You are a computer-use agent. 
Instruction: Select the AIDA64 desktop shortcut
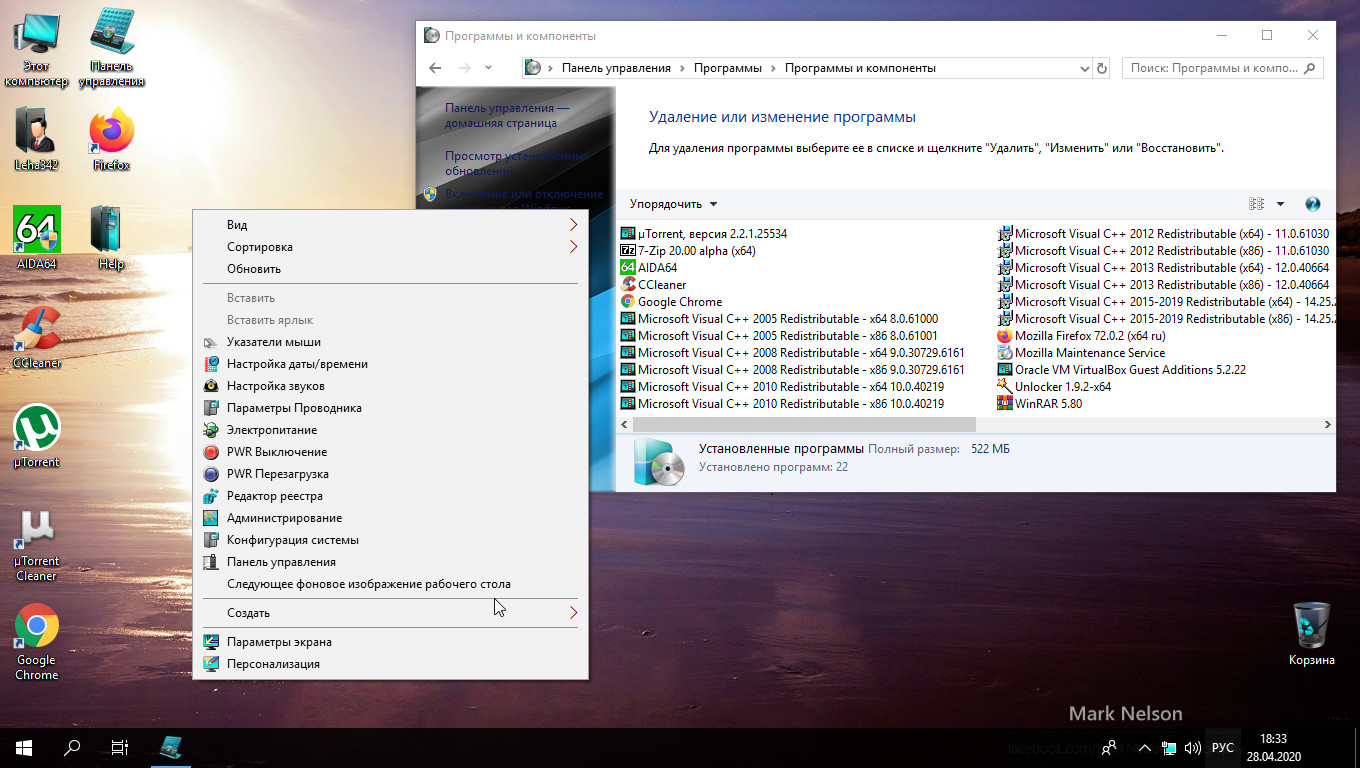pos(37,238)
